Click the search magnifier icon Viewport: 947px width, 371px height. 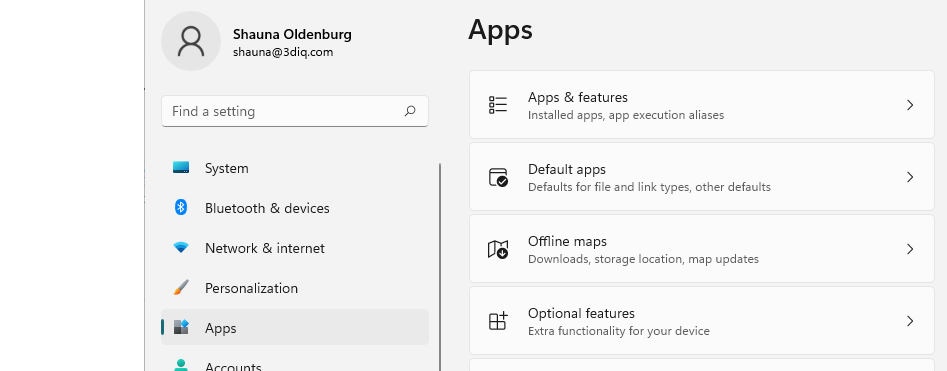(410, 111)
